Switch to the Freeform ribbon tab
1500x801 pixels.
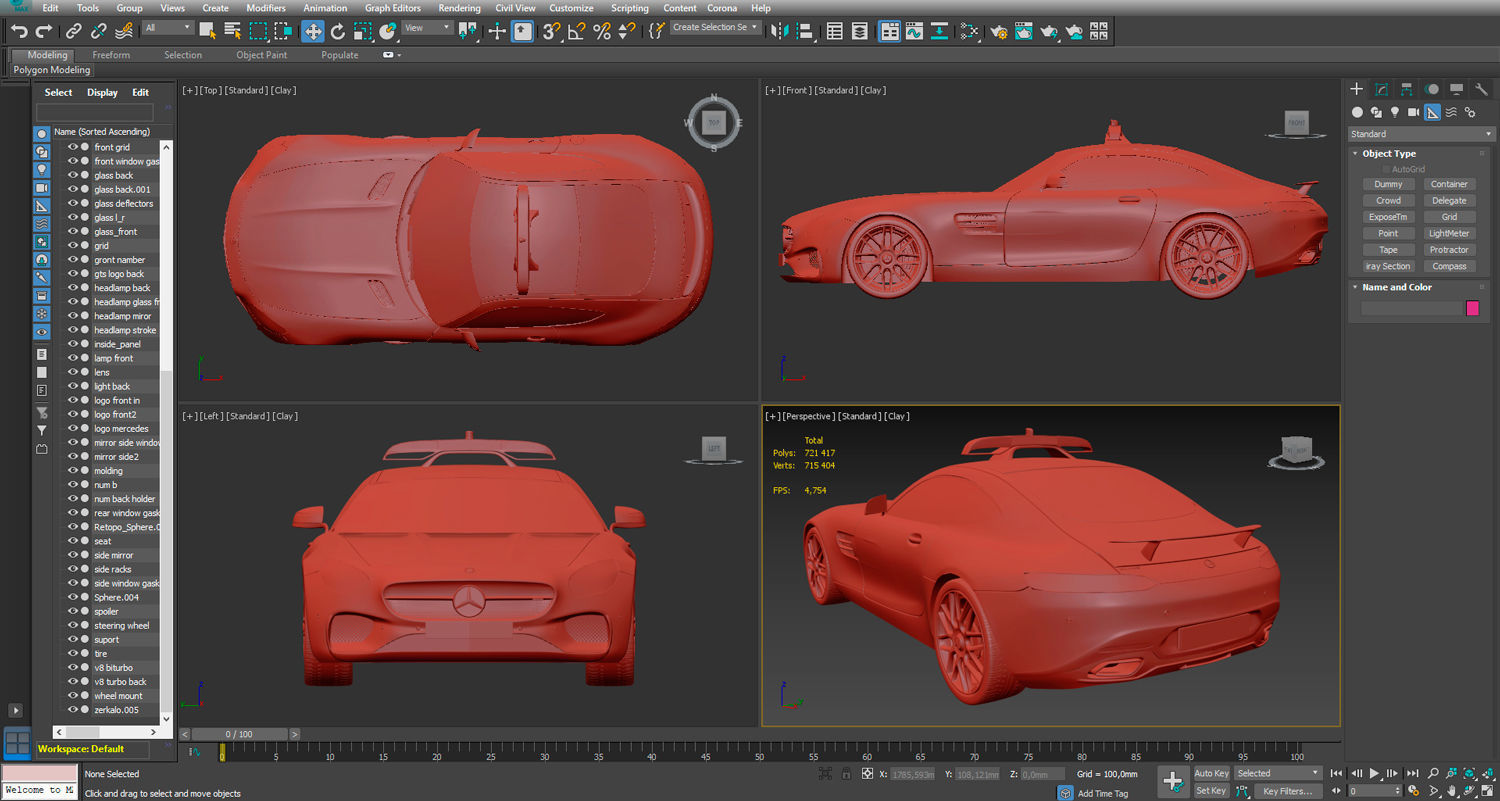tap(111, 55)
